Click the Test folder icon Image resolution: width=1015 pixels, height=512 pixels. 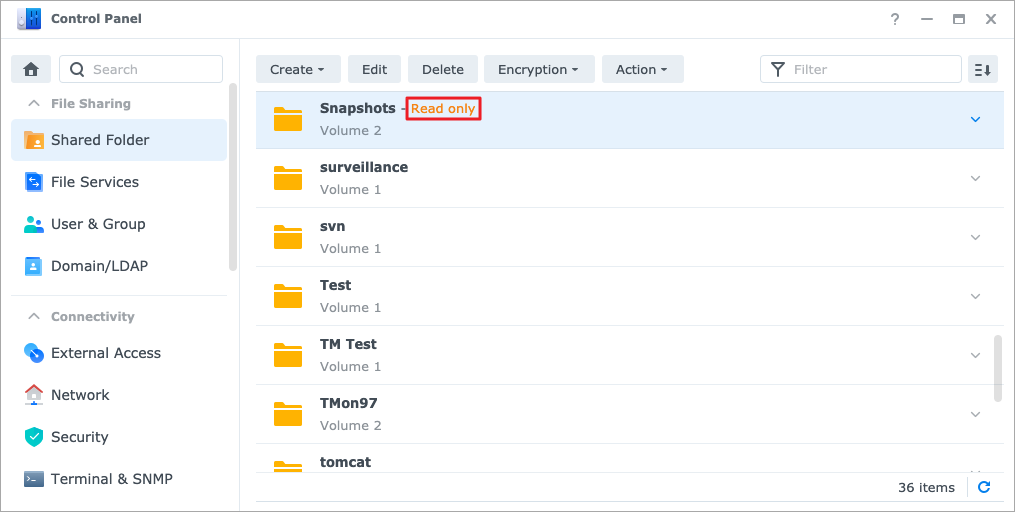point(288,296)
